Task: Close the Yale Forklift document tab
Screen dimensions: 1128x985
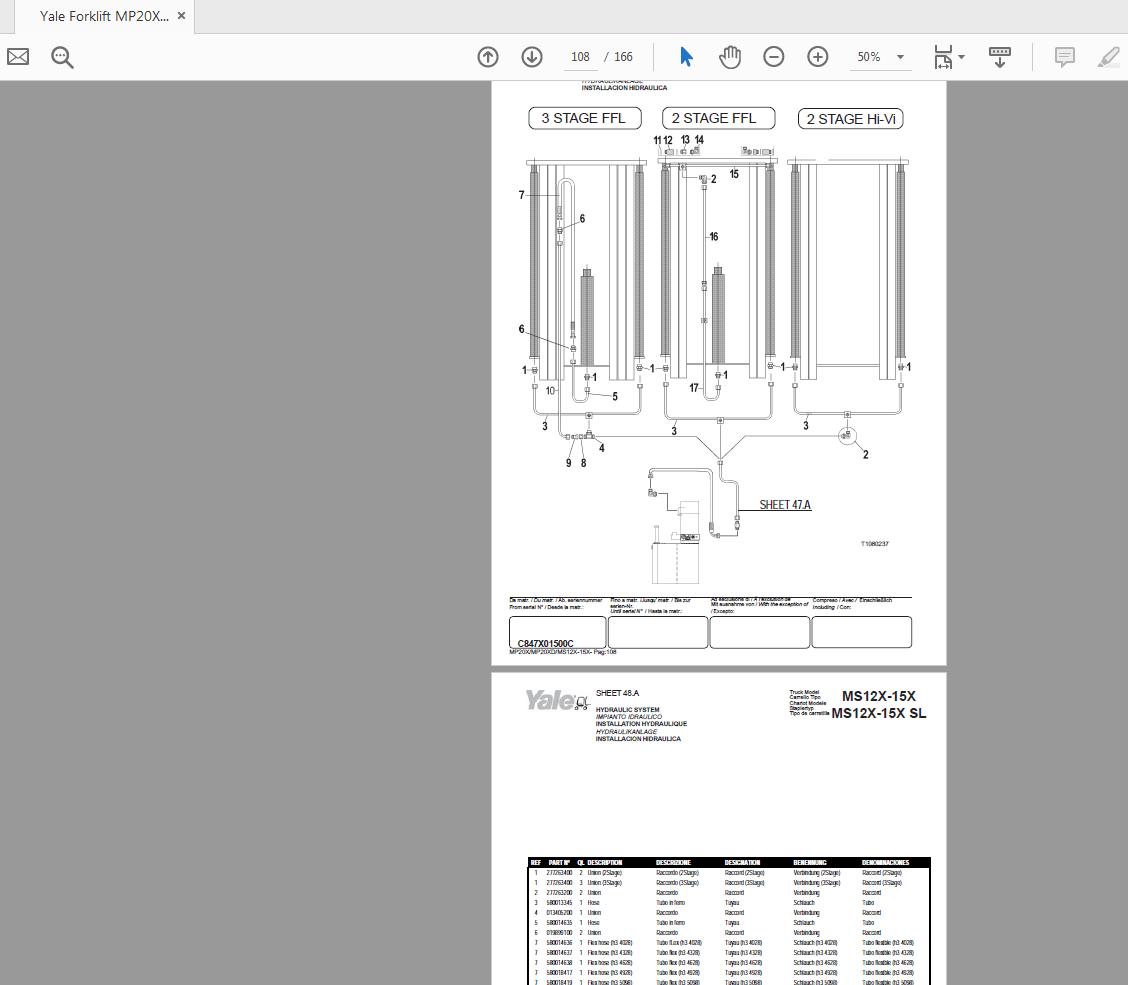Action: coord(181,15)
